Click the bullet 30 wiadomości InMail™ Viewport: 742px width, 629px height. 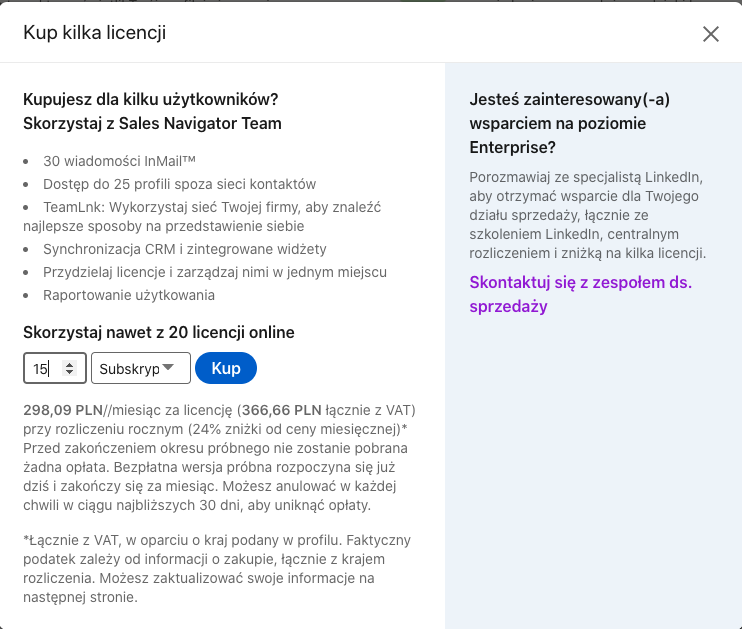119,161
